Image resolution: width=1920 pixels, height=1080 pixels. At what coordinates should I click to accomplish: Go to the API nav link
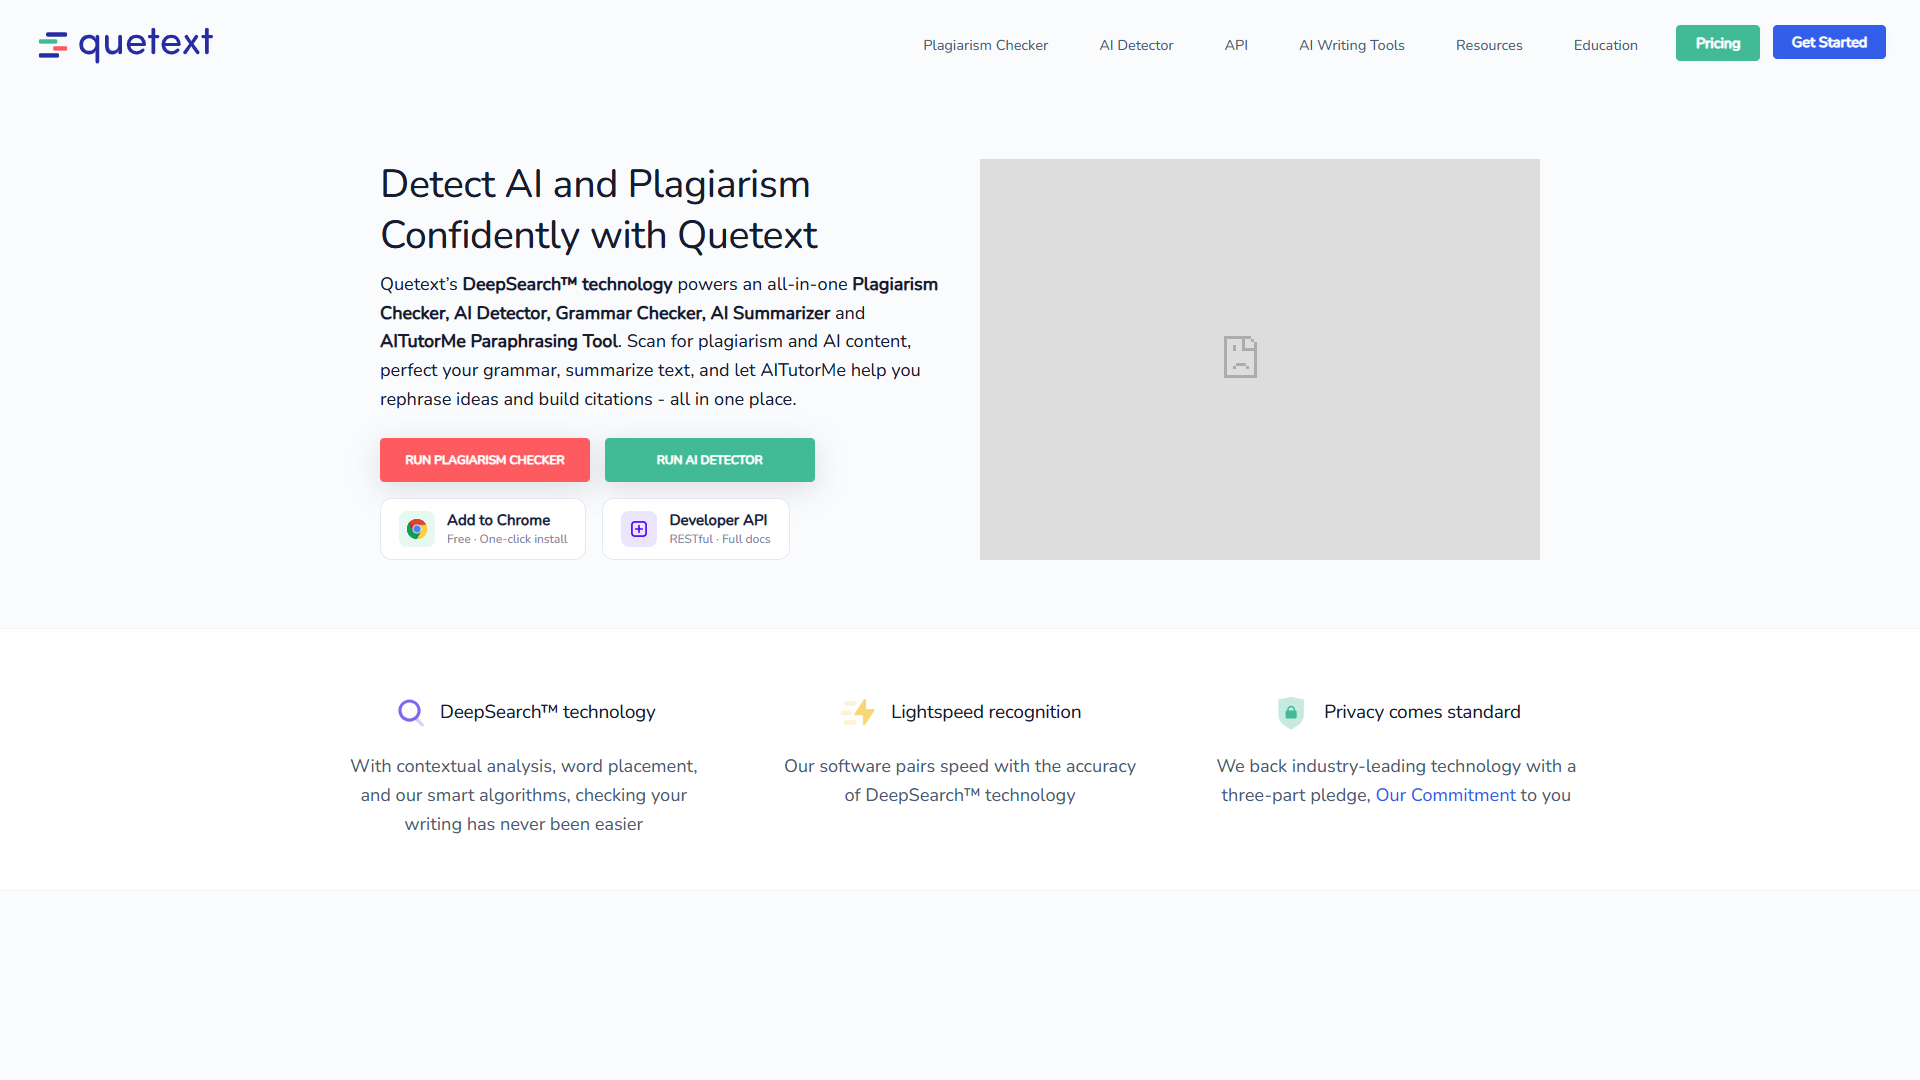[1236, 45]
